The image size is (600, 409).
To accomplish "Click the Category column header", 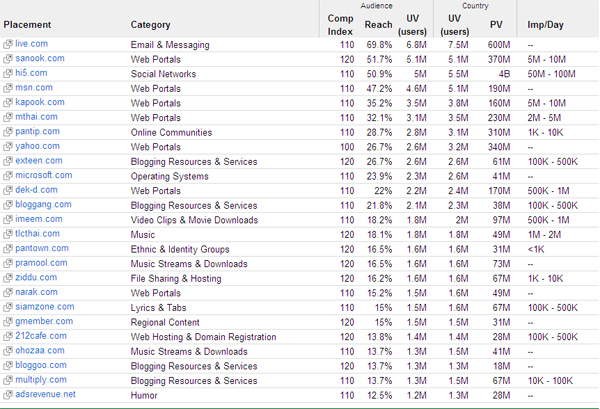I will pos(150,25).
